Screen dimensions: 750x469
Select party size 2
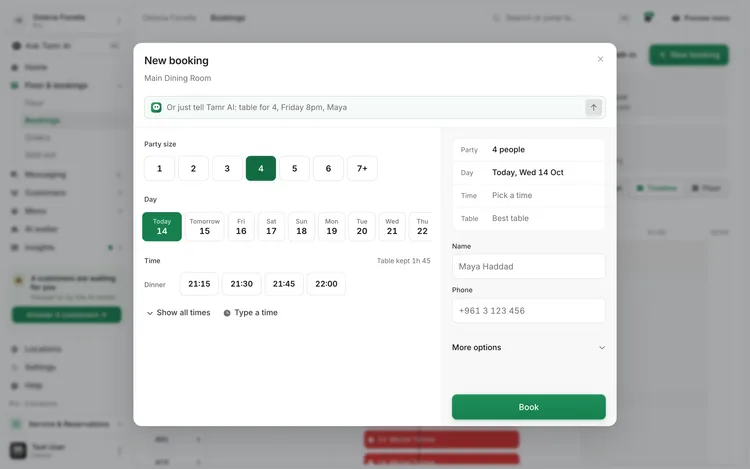193,168
